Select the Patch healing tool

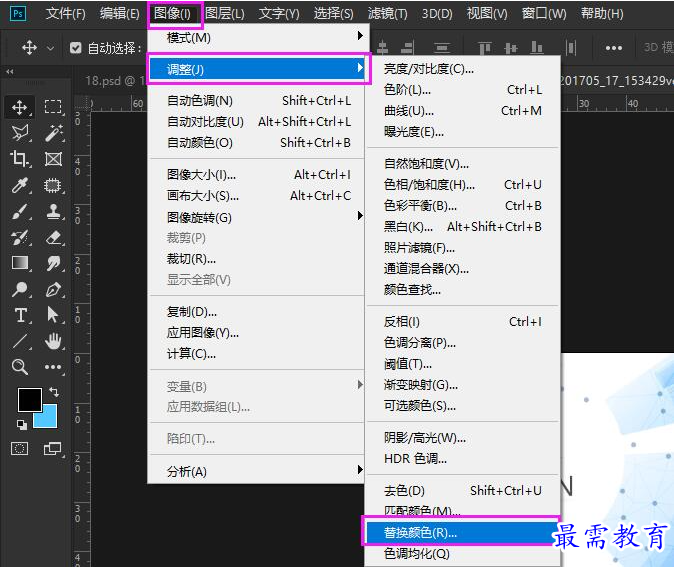tap(53, 185)
